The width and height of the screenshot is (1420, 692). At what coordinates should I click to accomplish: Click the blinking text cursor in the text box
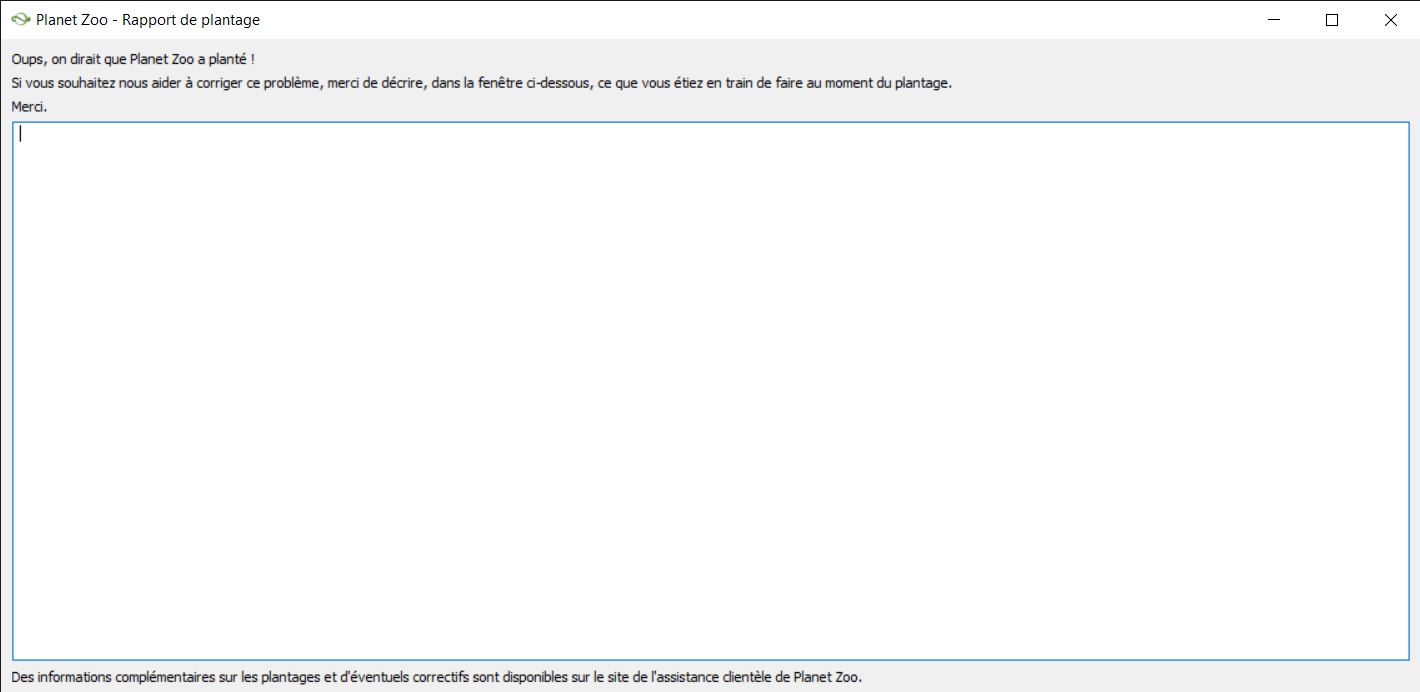tap(20, 134)
